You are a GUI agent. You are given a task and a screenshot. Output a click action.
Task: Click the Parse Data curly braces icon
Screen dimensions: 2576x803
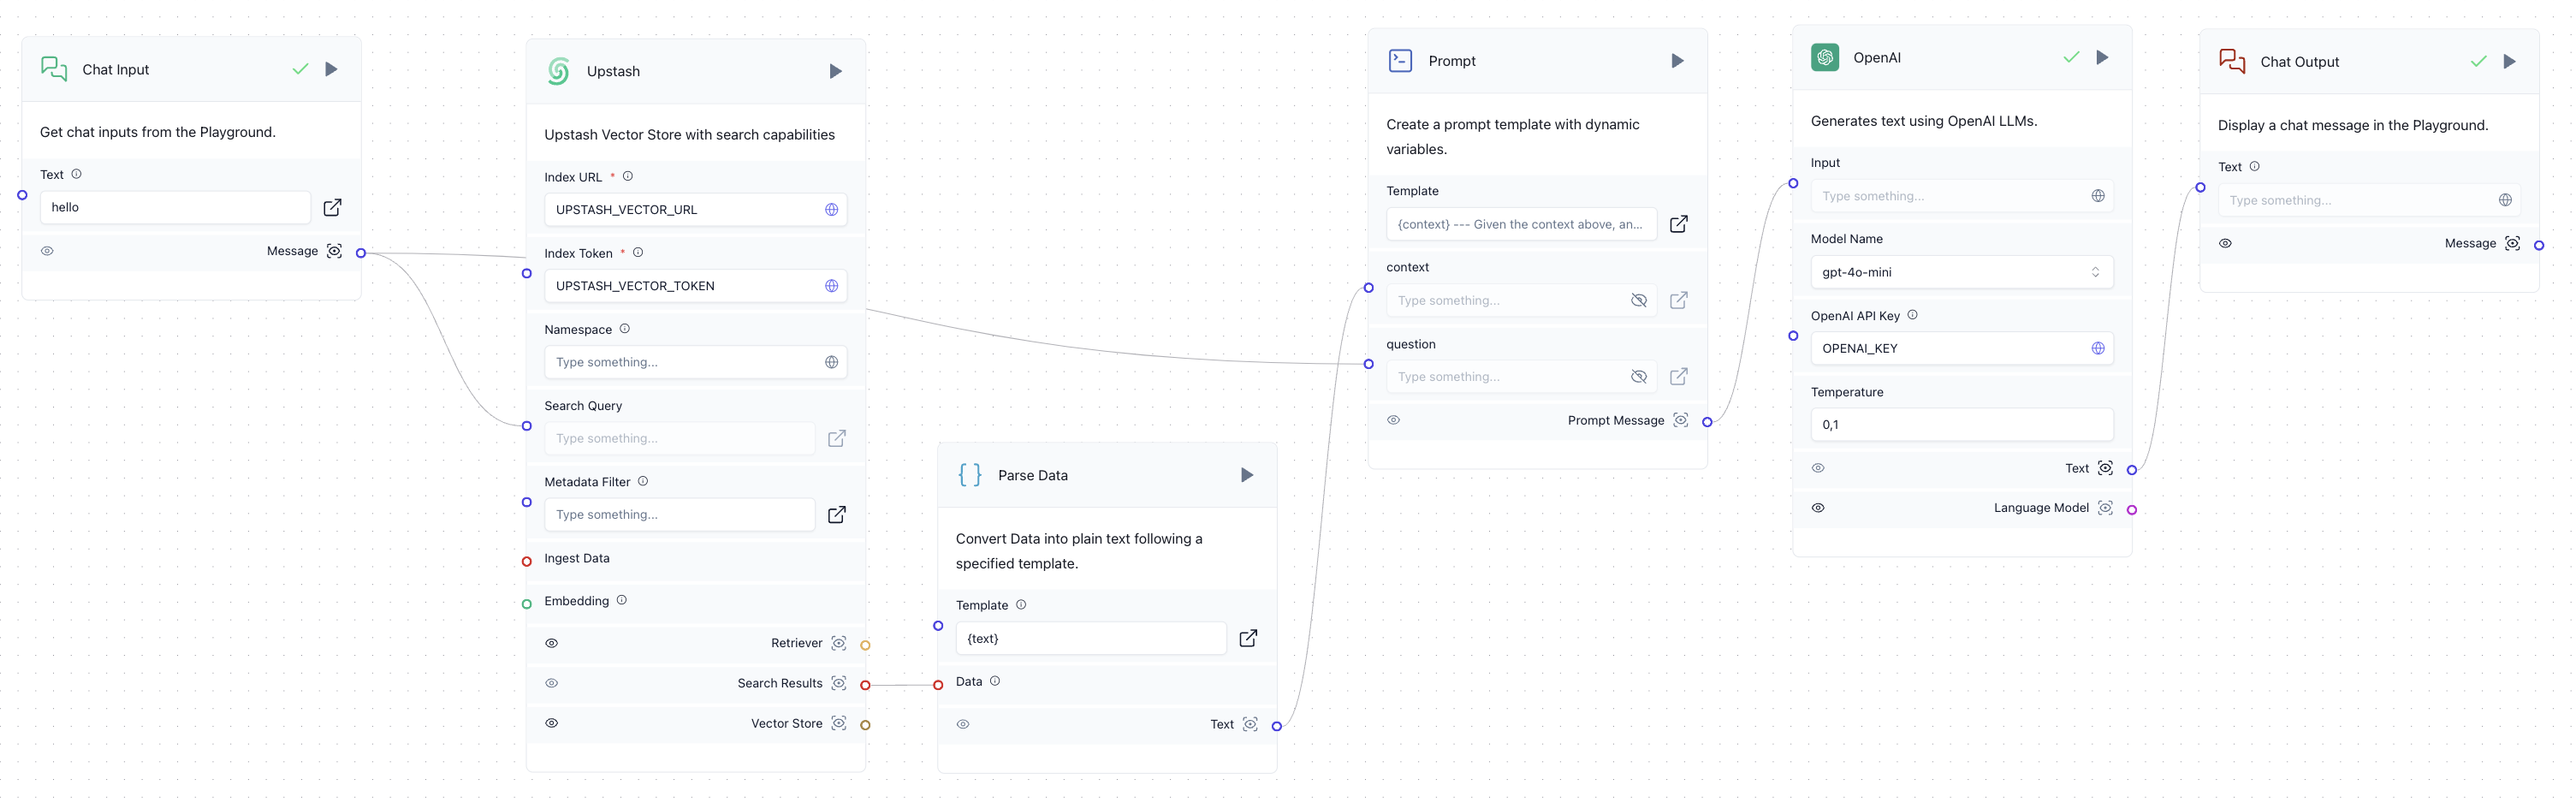968,474
